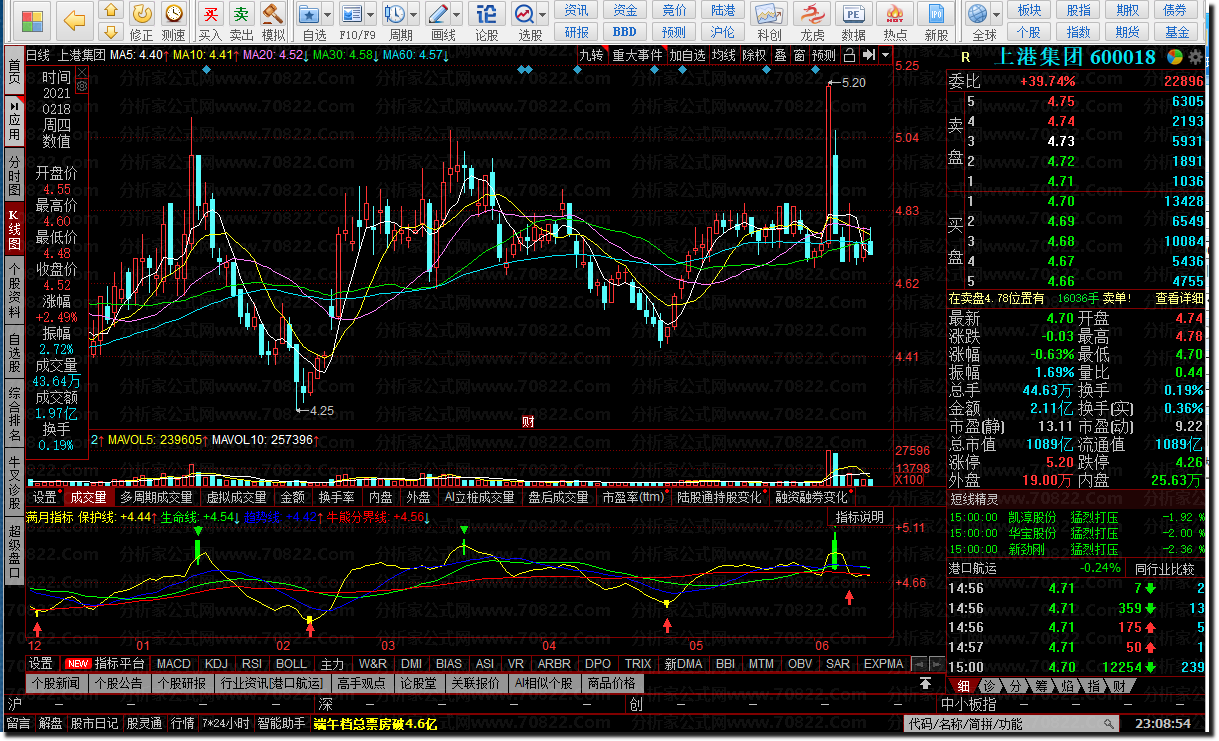The height and width of the screenshot is (741, 1219).
Task: Click the colorful home grid icon
Action: point(32,20)
